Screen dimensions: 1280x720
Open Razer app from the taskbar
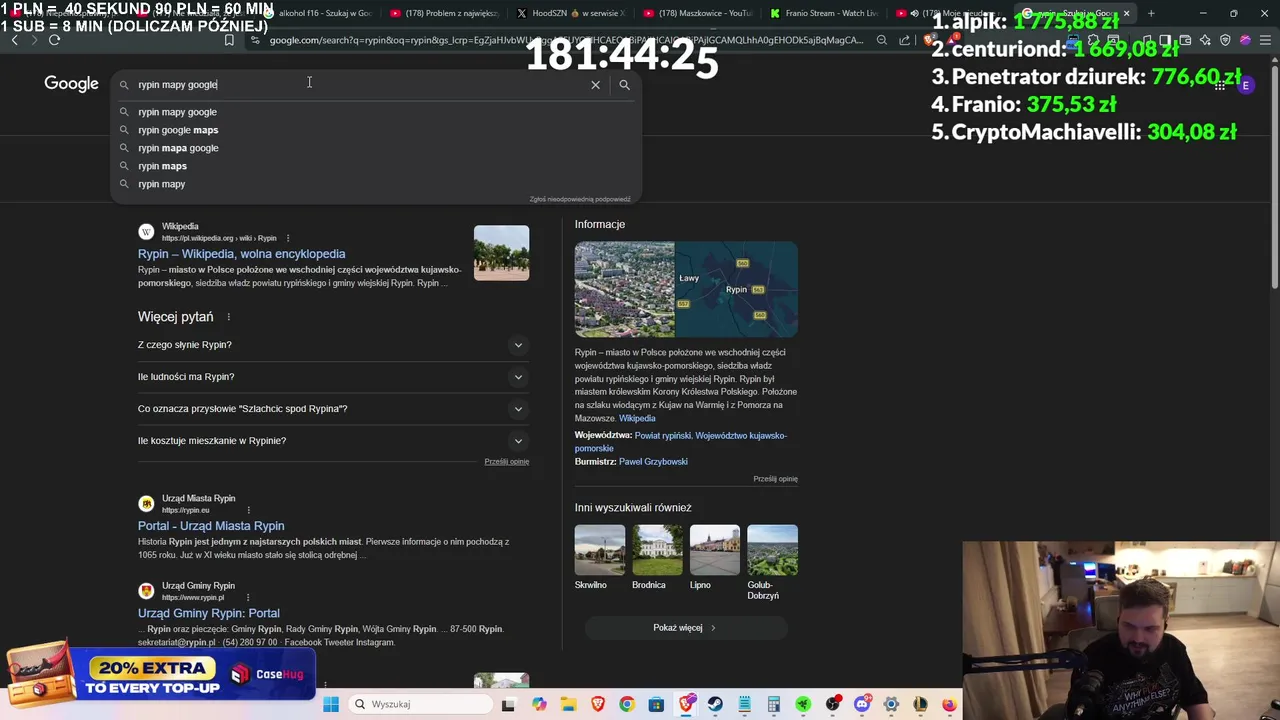803,704
